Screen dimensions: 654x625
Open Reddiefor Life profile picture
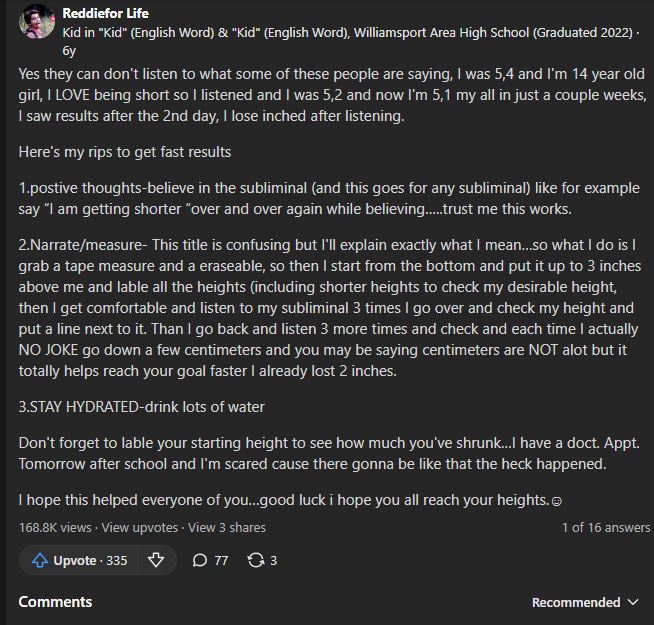pyautogui.click(x=37, y=21)
